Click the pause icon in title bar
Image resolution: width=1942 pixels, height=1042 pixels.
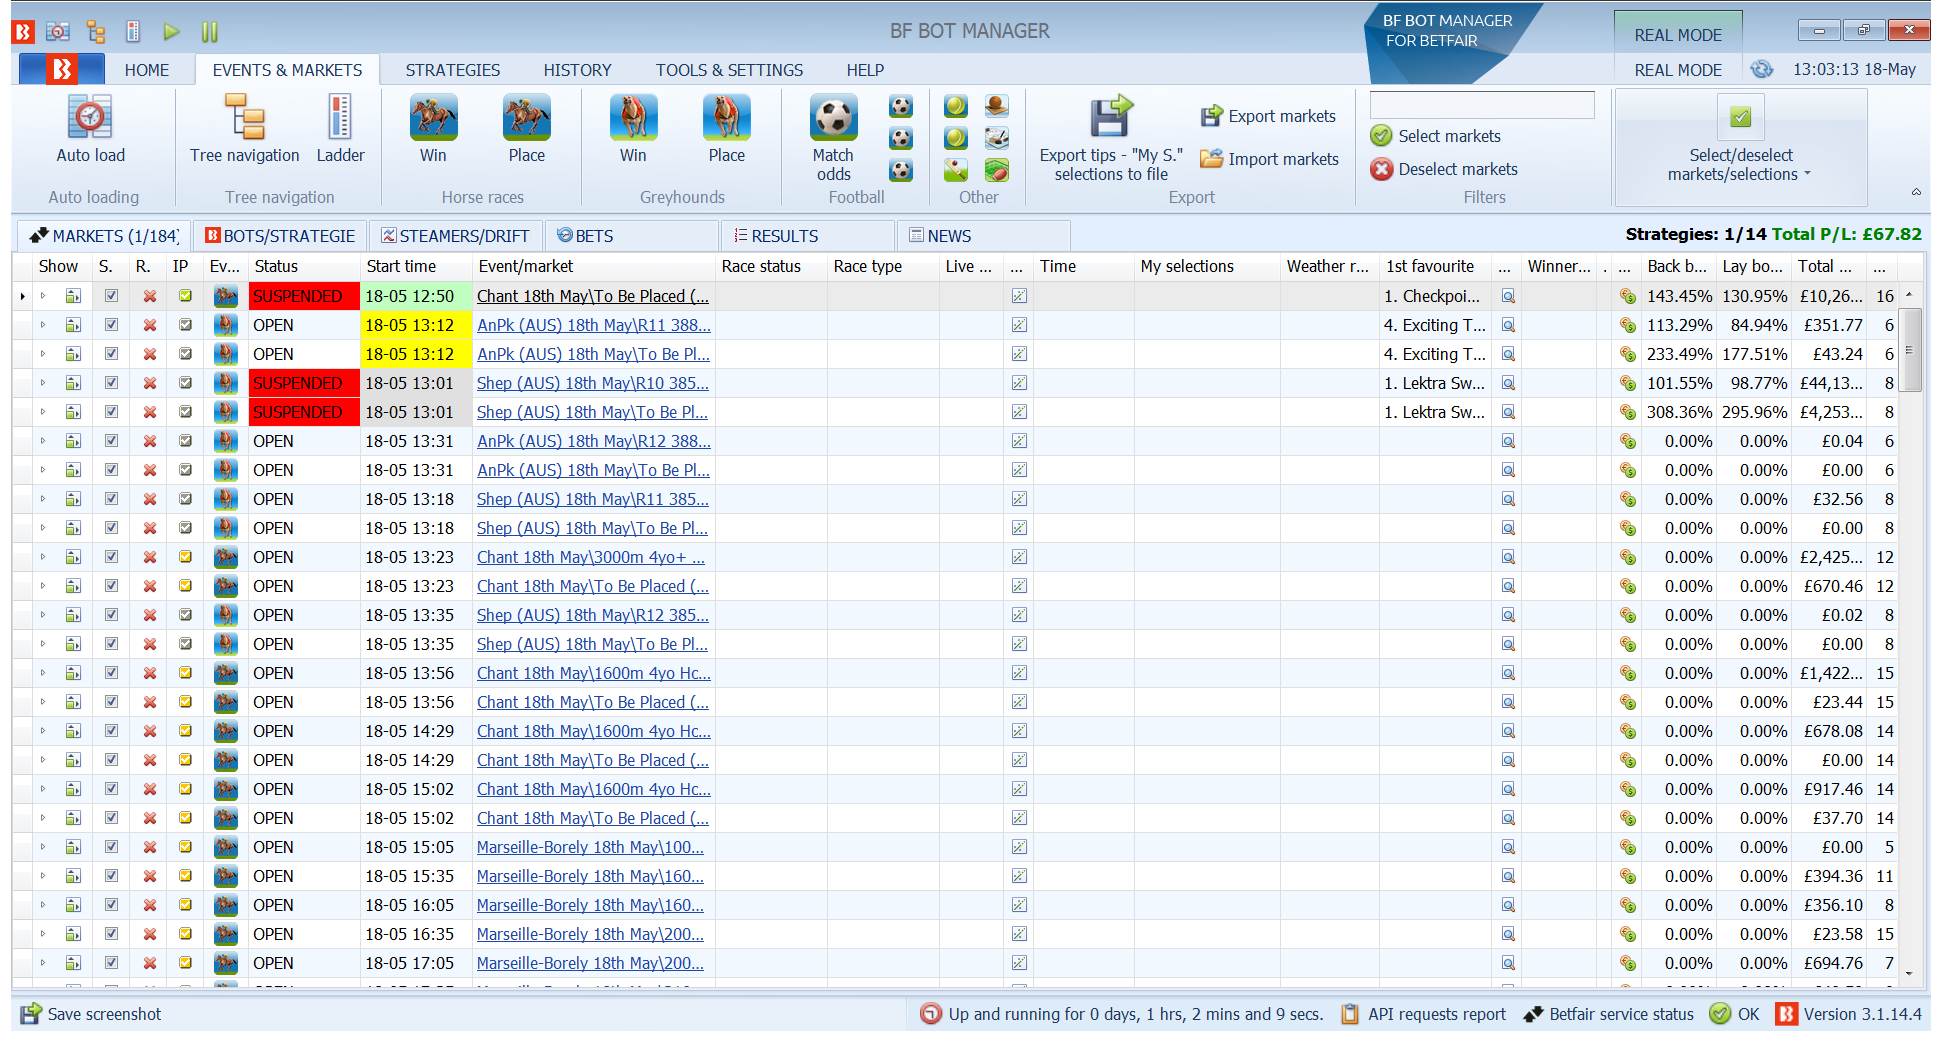click(x=209, y=32)
